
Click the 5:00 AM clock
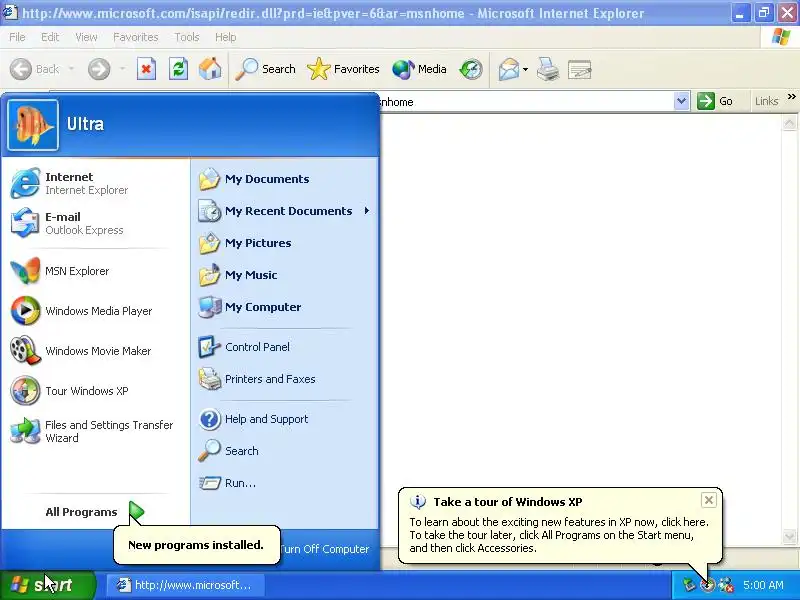pyautogui.click(x=763, y=585)
